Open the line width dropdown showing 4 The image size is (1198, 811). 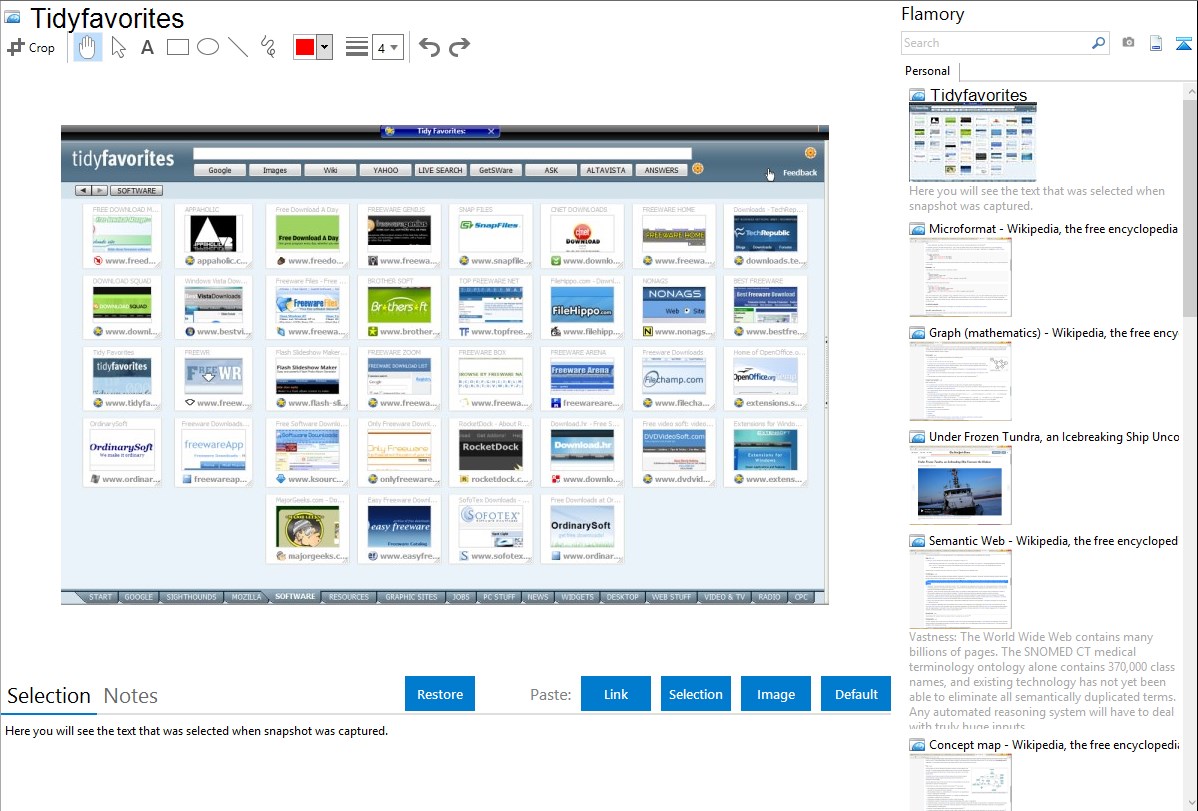tap(387, 47)
